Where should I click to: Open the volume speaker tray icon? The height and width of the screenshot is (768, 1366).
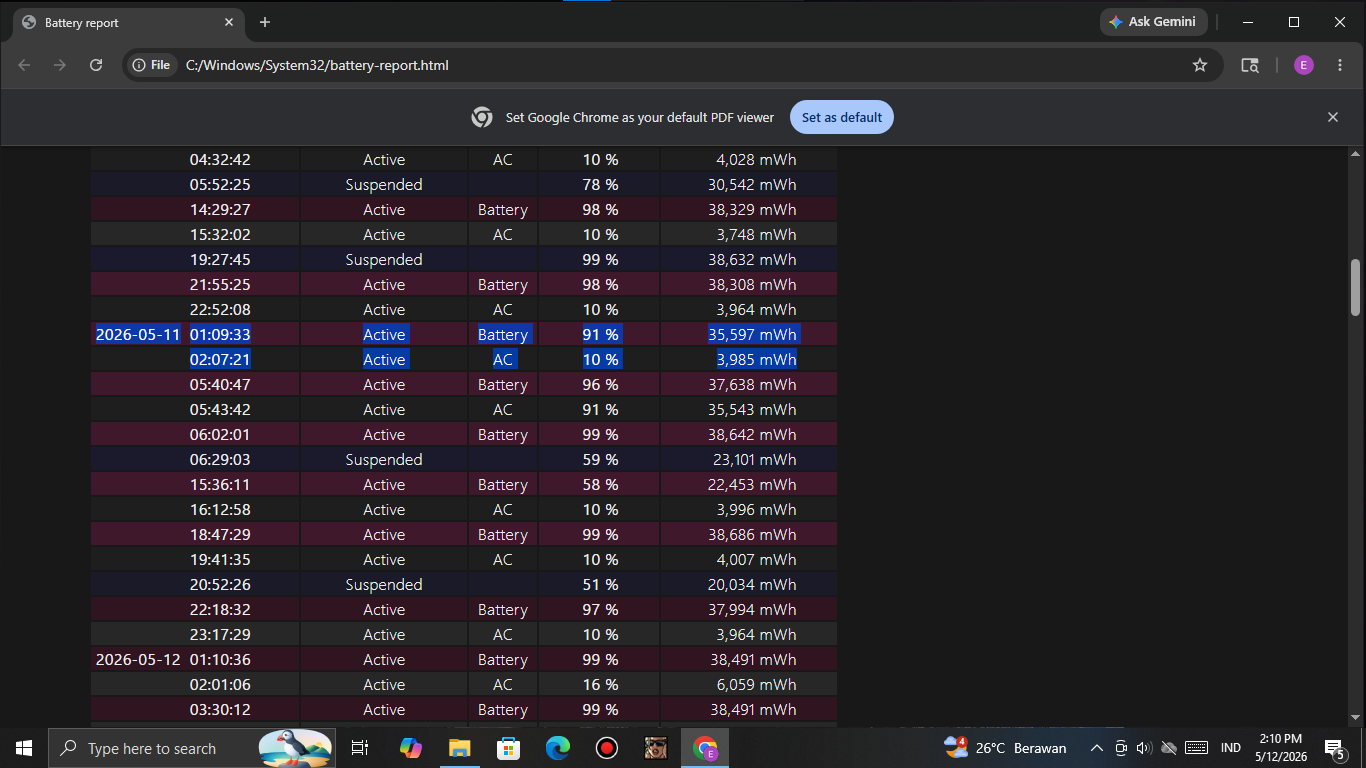pyautogui.click(x=1144, y=748)
